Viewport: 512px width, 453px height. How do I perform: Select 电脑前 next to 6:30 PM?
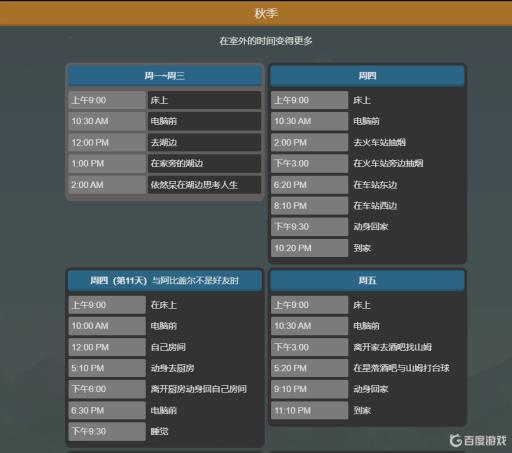(163, 411)
